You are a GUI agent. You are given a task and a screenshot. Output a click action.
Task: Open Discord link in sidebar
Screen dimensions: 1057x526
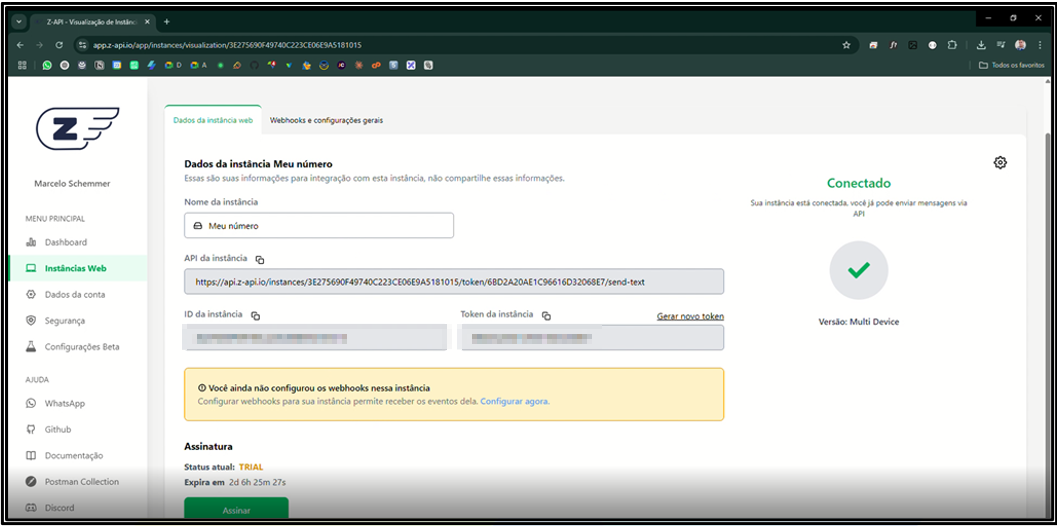coord(59,508)
